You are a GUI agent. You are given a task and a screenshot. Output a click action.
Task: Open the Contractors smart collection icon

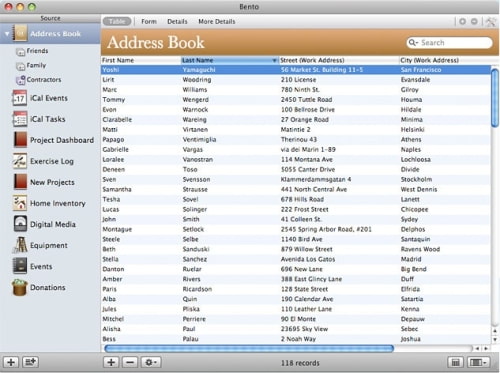point(20,80)
